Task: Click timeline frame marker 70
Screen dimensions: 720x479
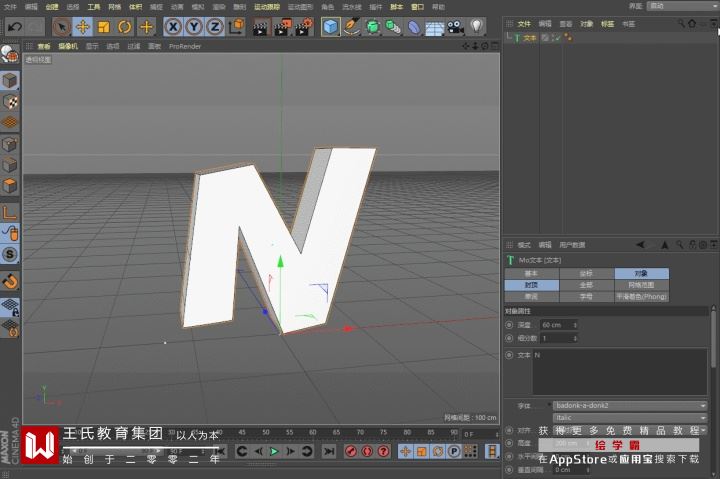Action: click(360, 432)
